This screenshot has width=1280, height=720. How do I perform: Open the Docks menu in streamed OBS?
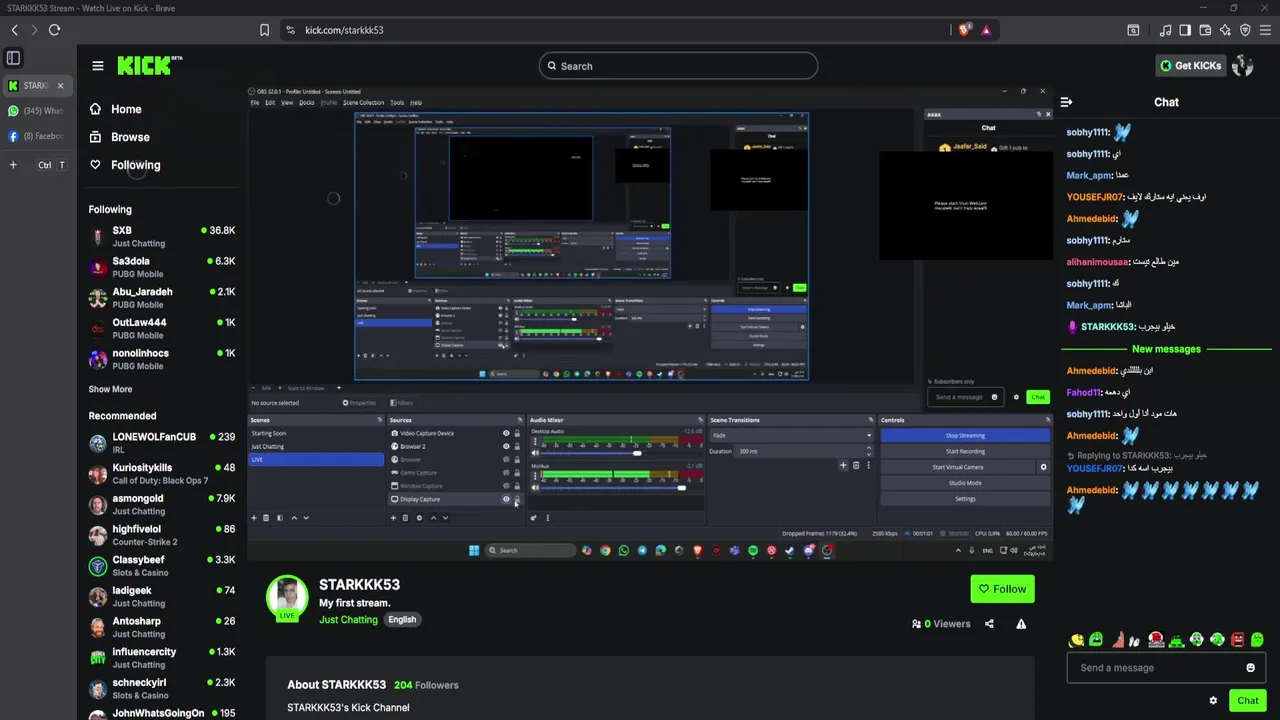tap(306, 102)
